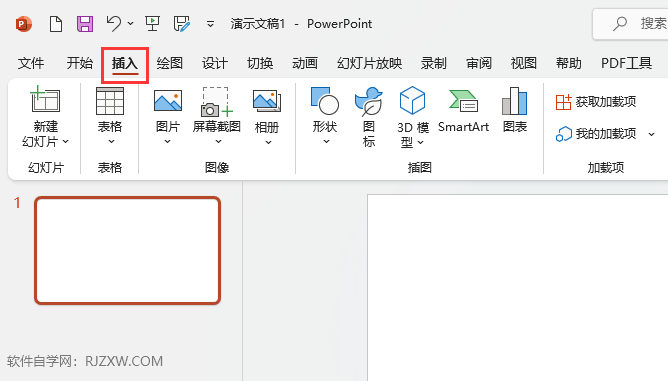The width and height of the screenshot is (668, 381).
Task: Switch to the 幻灯片放映 tab
Action: 369,64
